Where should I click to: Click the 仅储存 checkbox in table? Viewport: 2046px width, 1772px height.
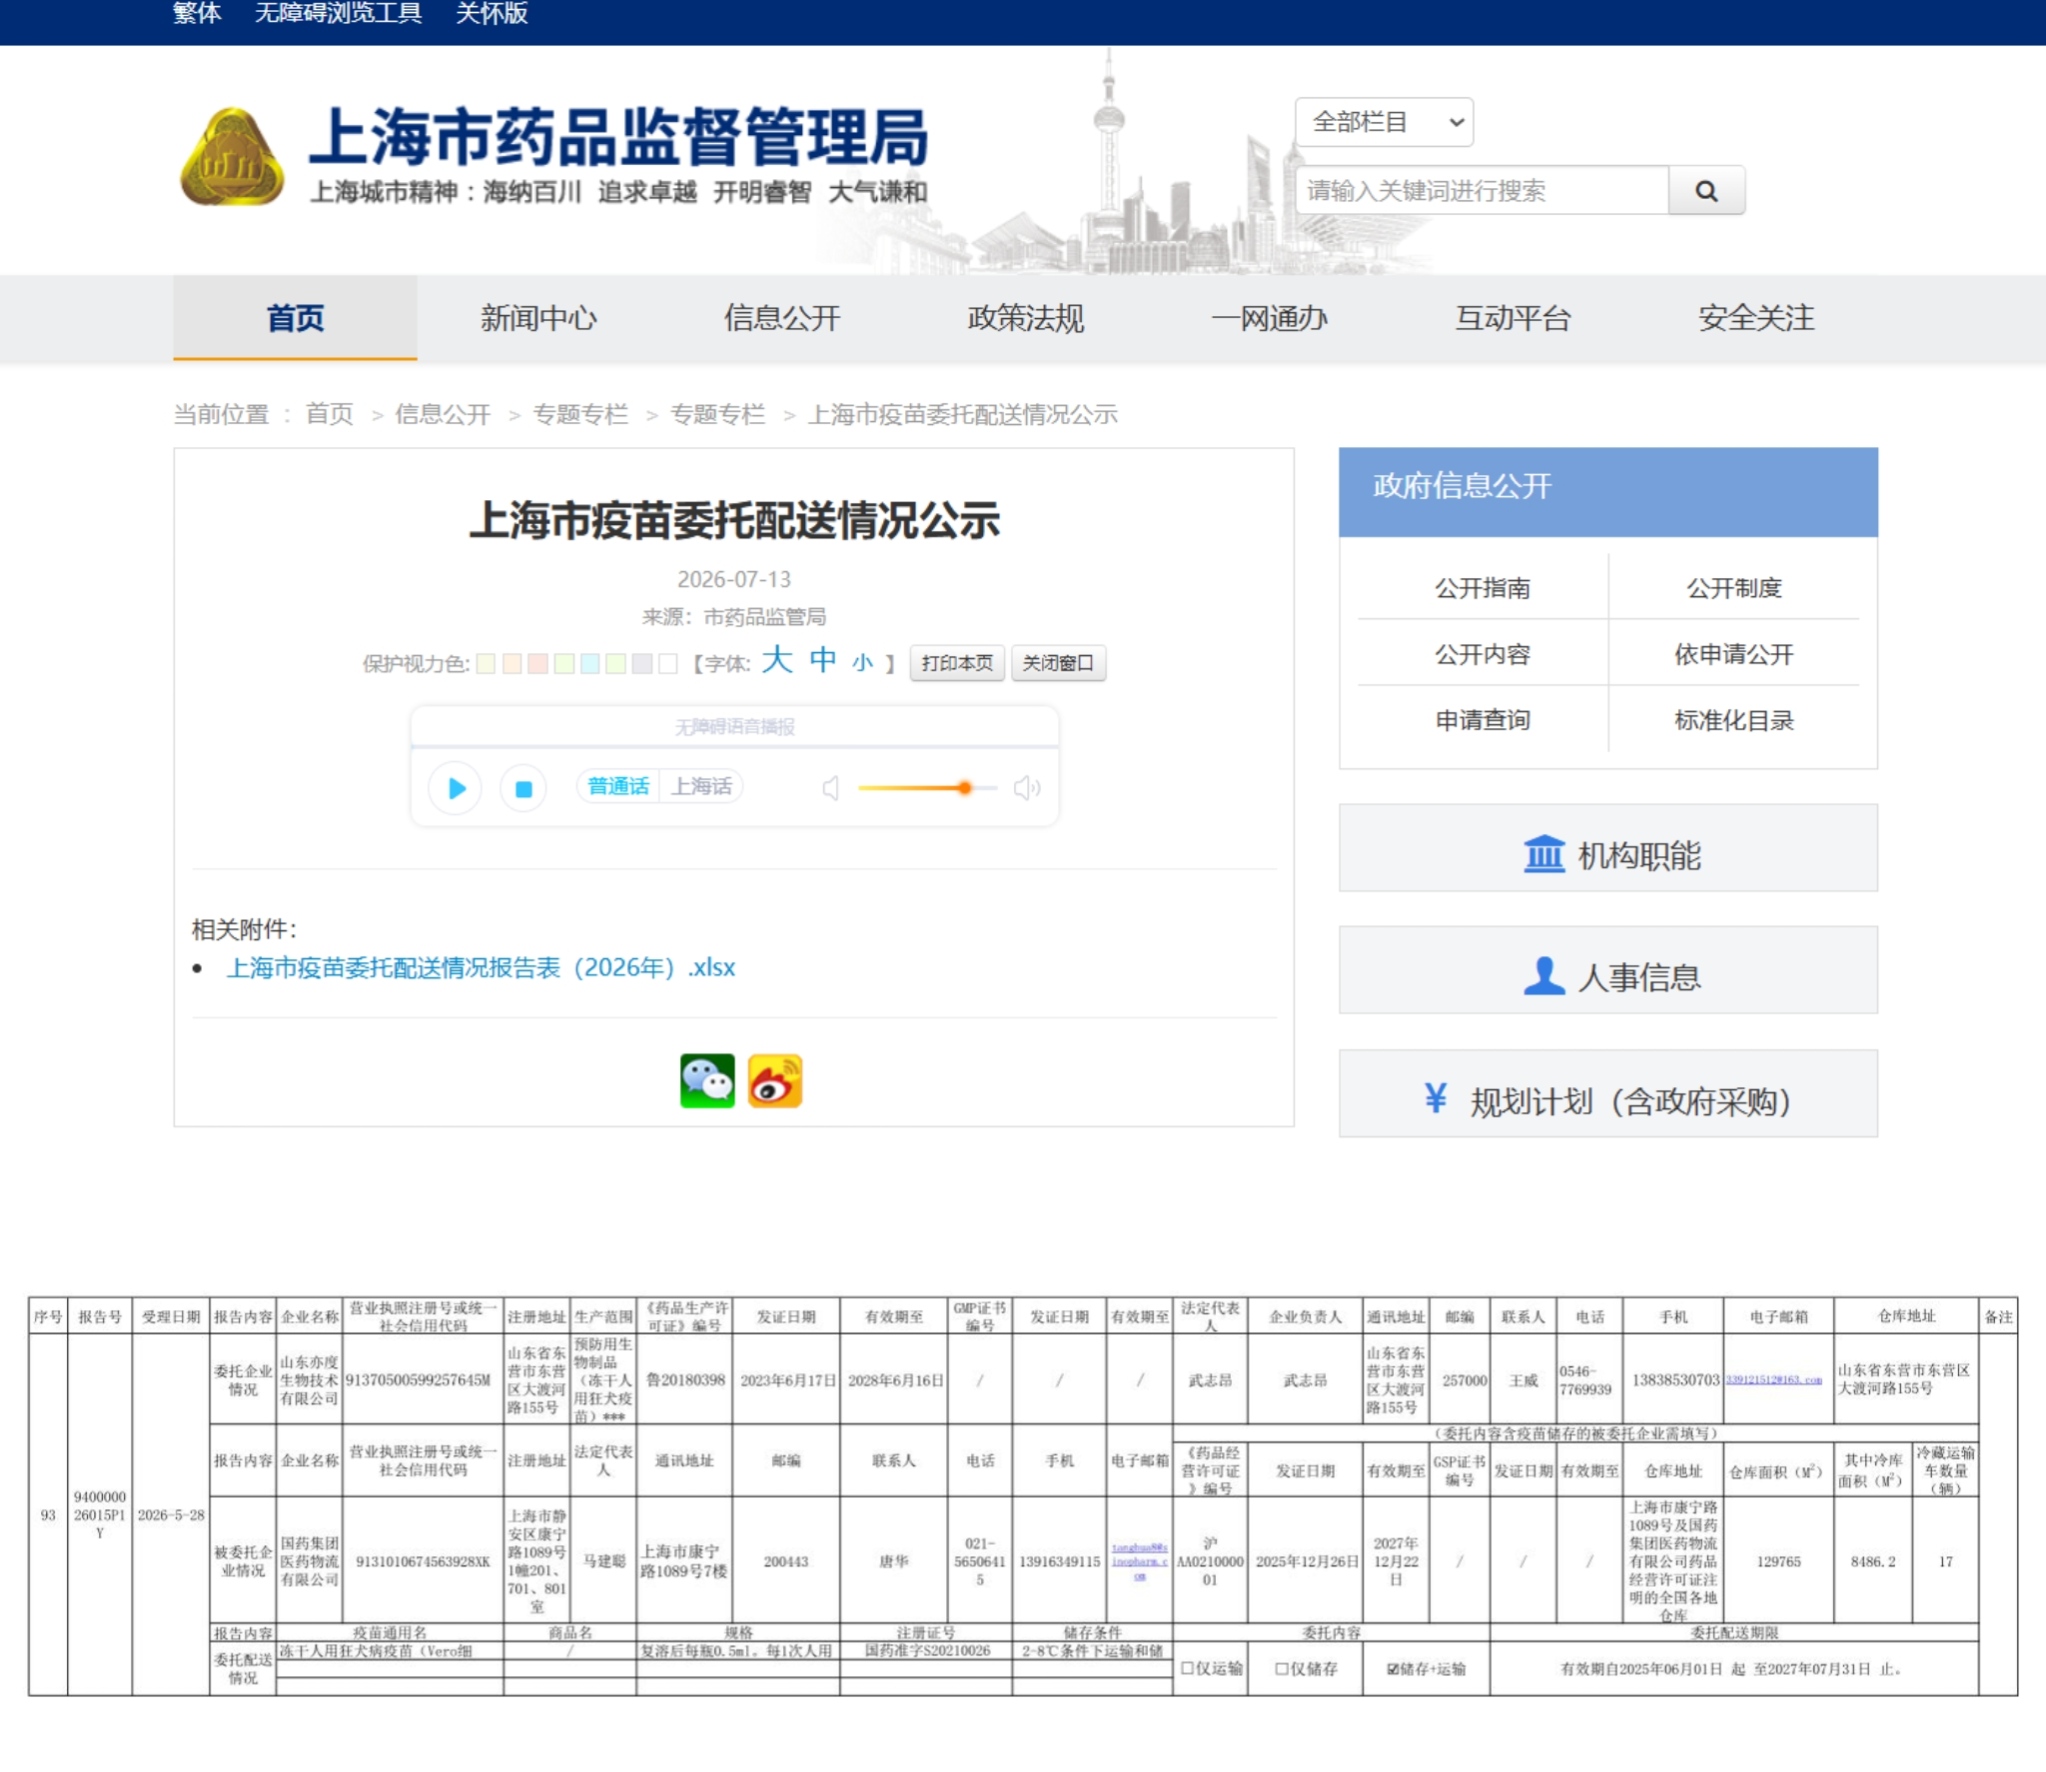pos(1281,1668)
